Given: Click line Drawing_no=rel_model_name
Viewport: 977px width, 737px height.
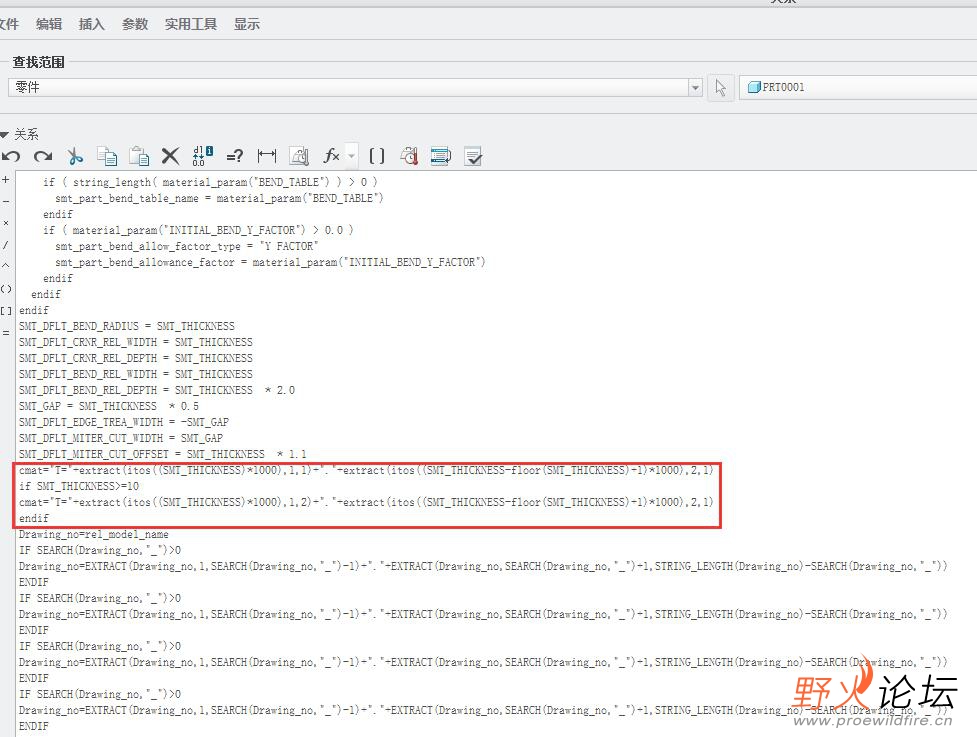Looking at the screenshot, I should point(93,535).
